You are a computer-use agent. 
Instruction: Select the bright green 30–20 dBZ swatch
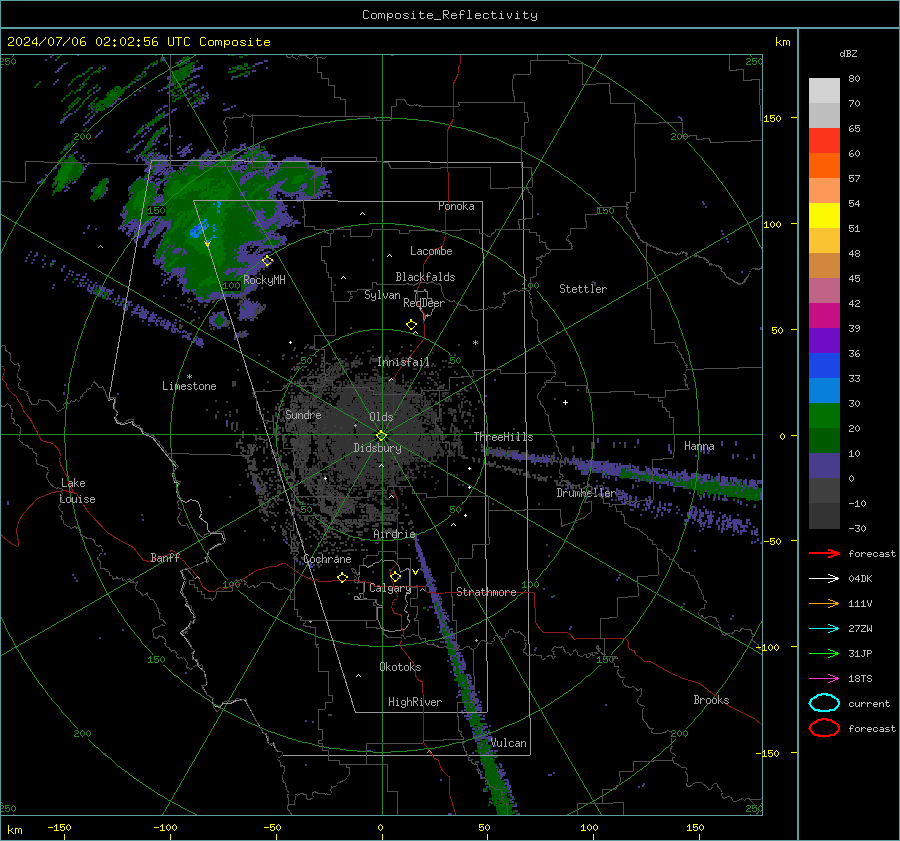(x=824, y=416)
